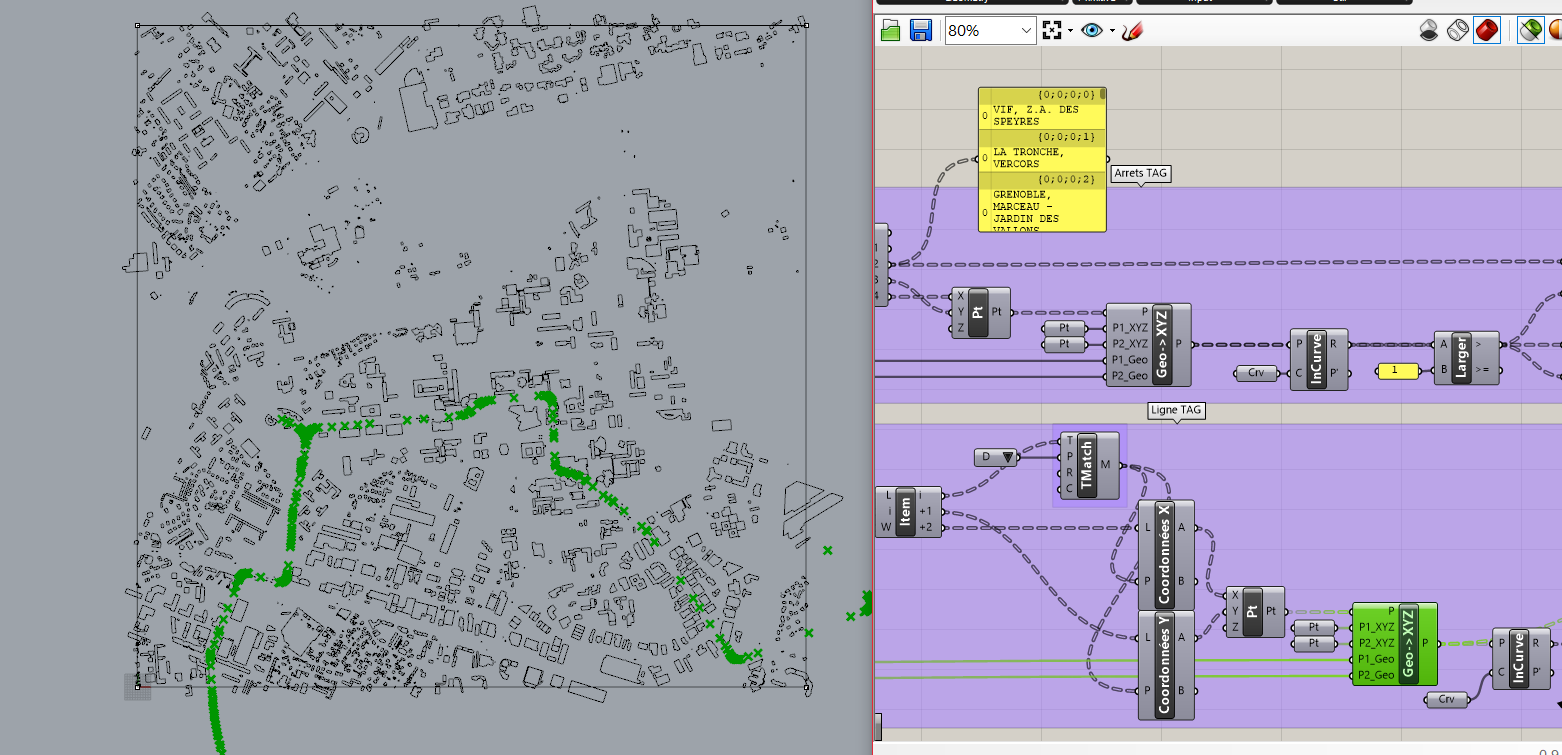This screenshot has width=1562, height=755.
Task: Select the Item list component
Action: [908, 510]
